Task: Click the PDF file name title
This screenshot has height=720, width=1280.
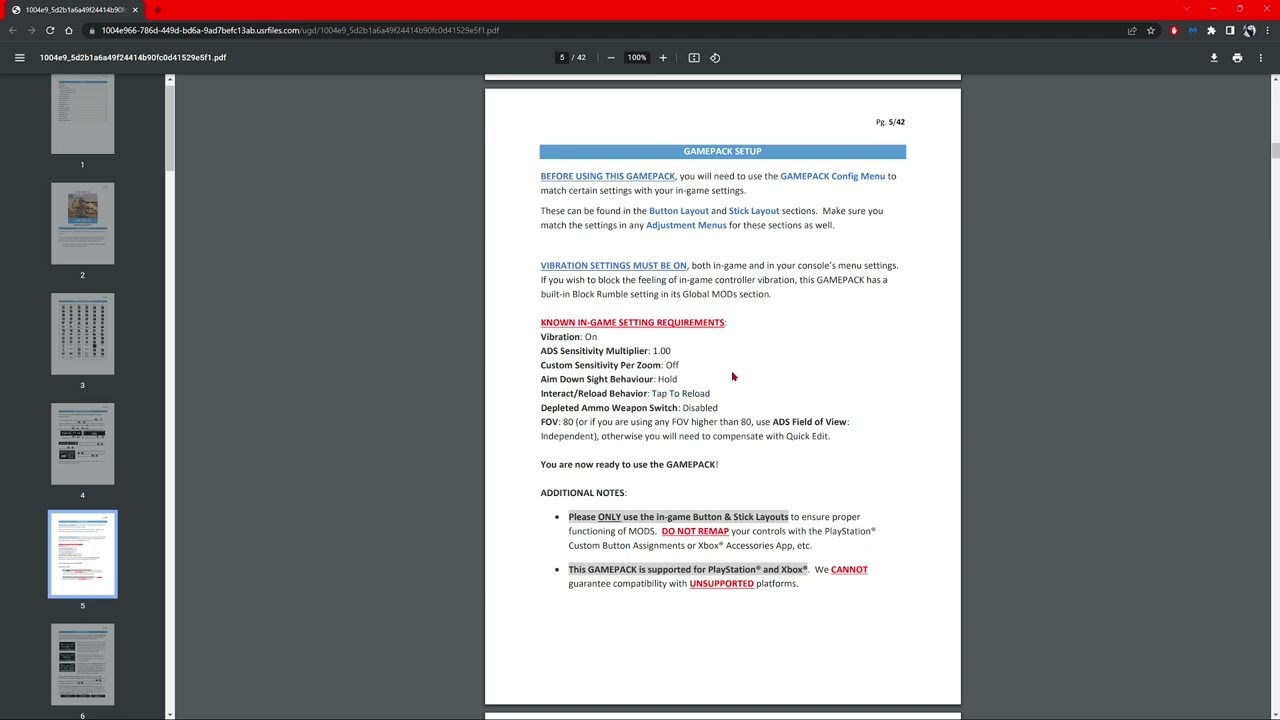Action: pyautogui.click(x=133, y=58)
